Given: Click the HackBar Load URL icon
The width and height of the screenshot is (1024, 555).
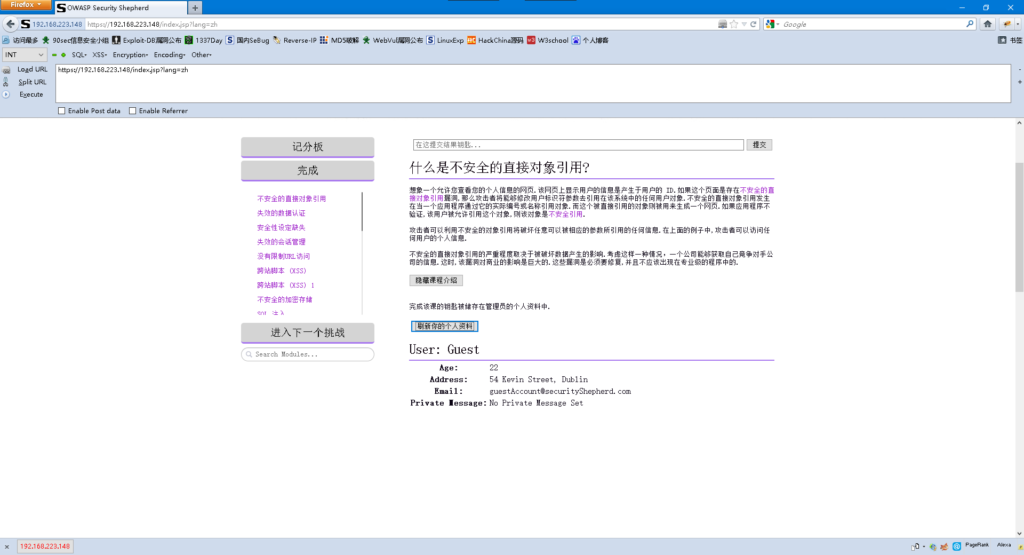Looking at the screenshot, I should (x=6, y=69).
